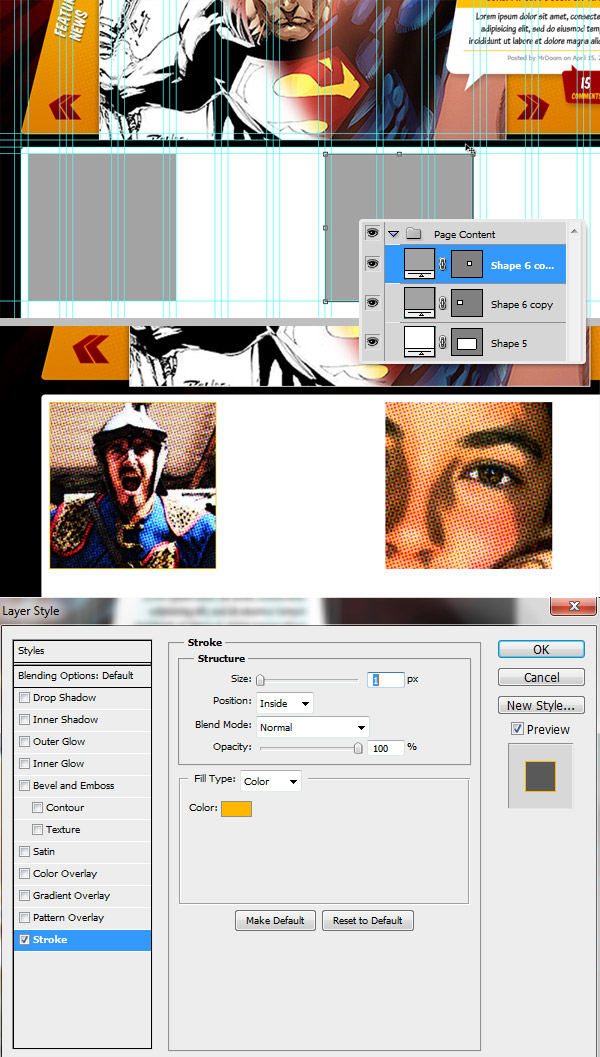Click link icon on Shape 5 layer
This screenshot has height=1057, width=600.
click(x=443, y=343)
